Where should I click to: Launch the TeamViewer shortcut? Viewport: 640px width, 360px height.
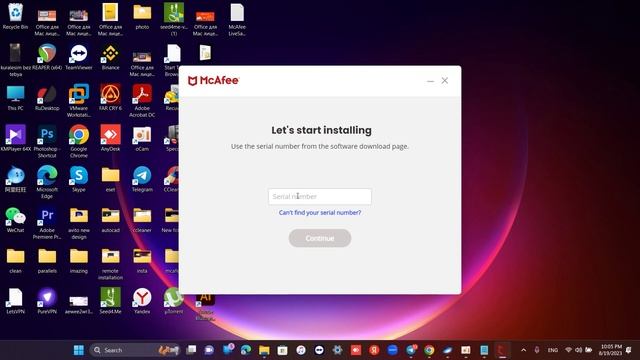point(79,57)
